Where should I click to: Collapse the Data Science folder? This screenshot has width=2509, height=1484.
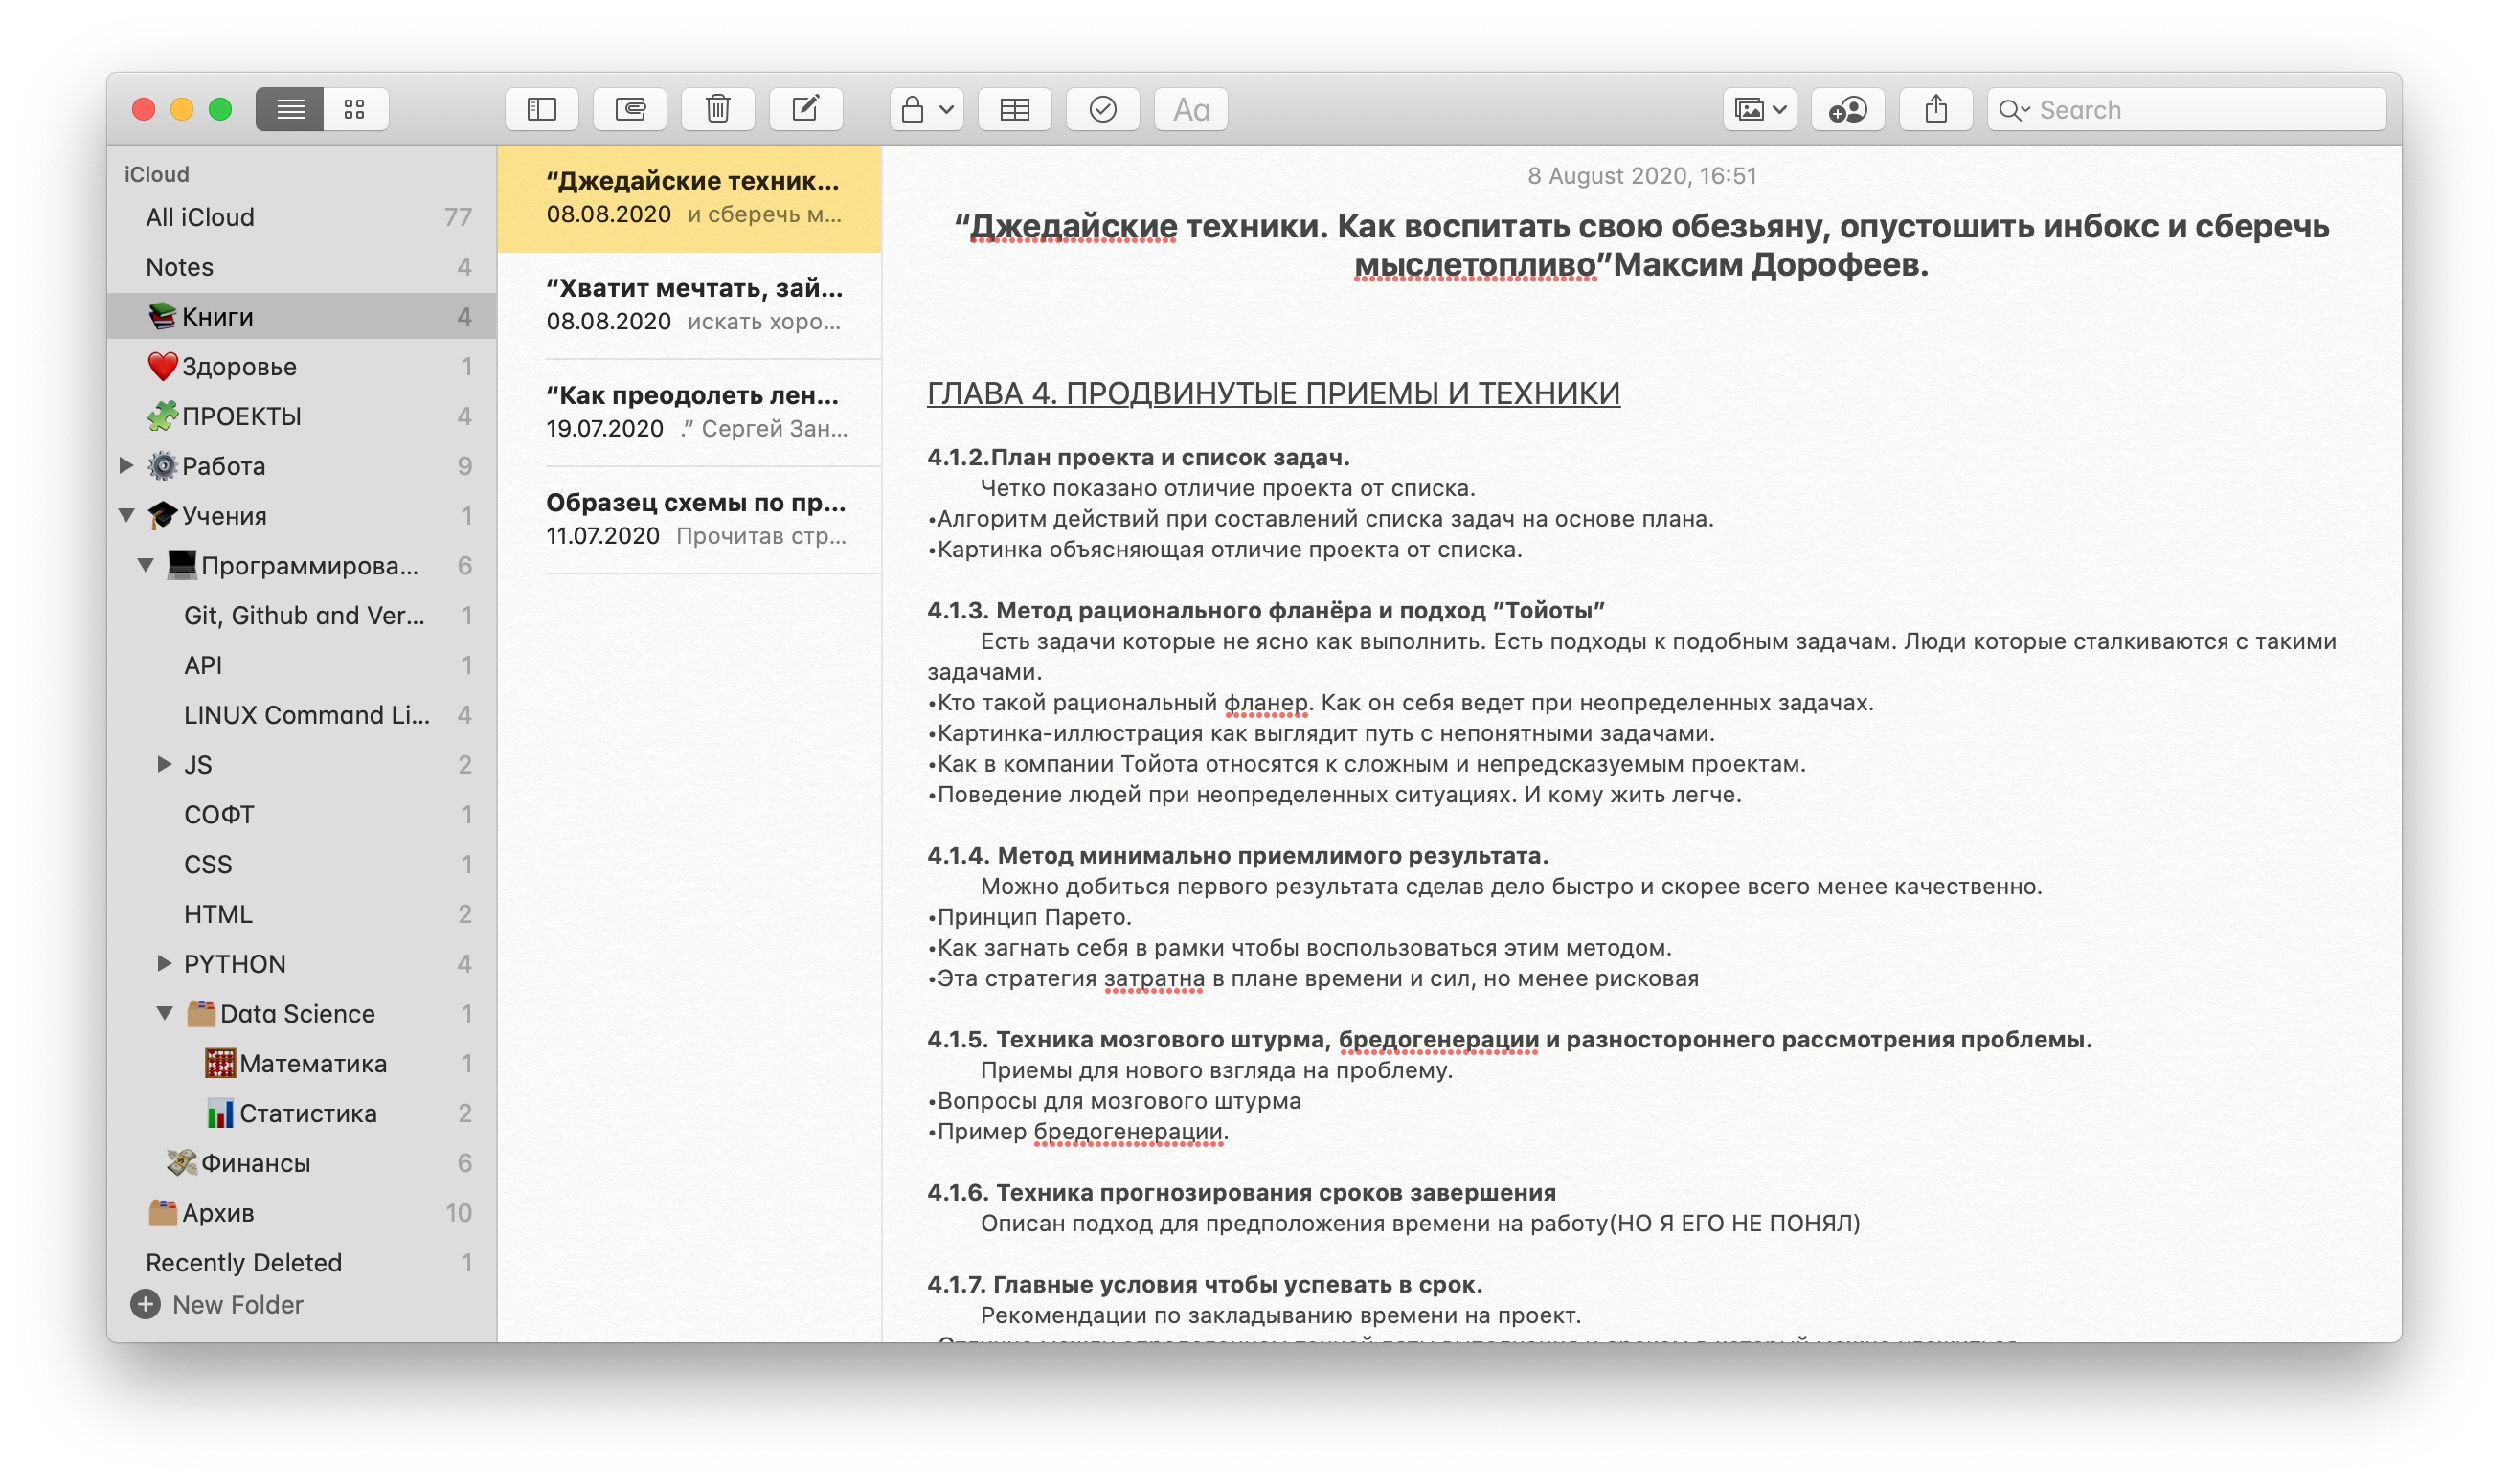(165, 1013)
